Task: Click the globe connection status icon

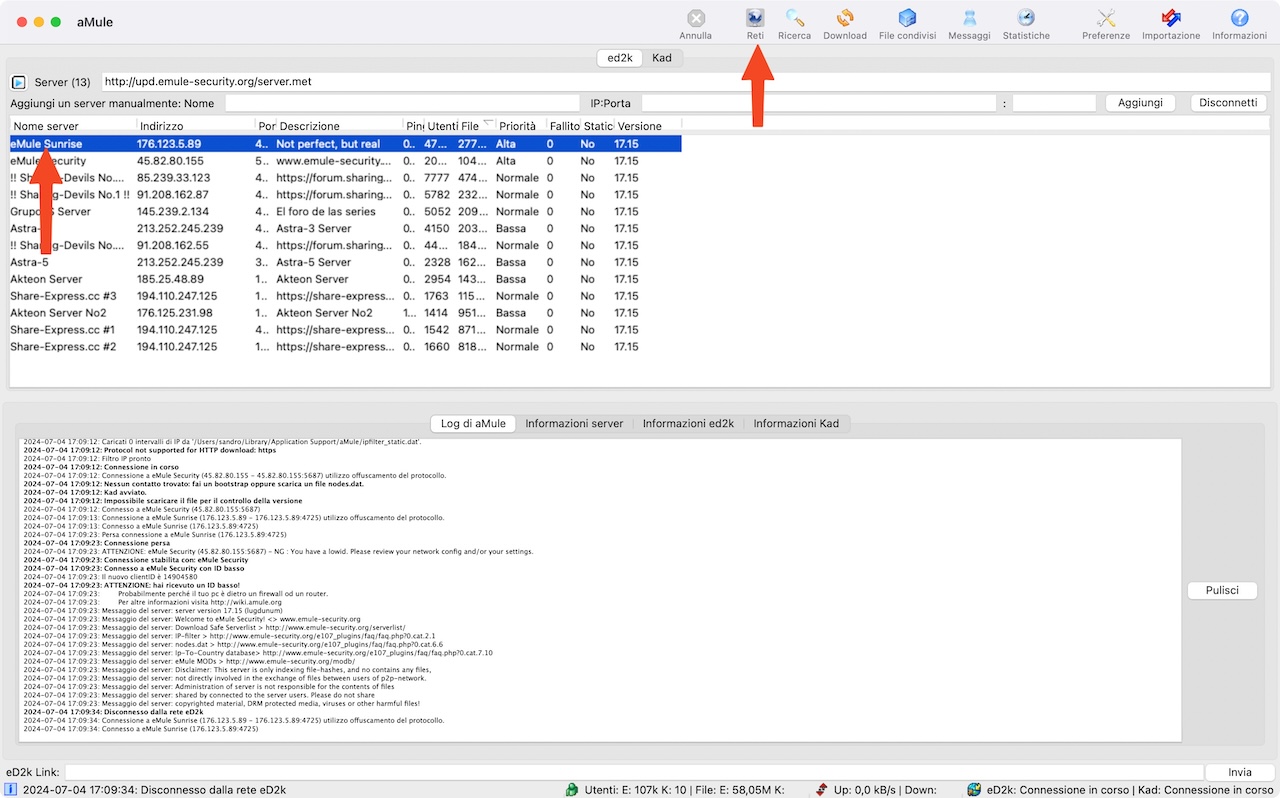Action: tap(974, 789)
